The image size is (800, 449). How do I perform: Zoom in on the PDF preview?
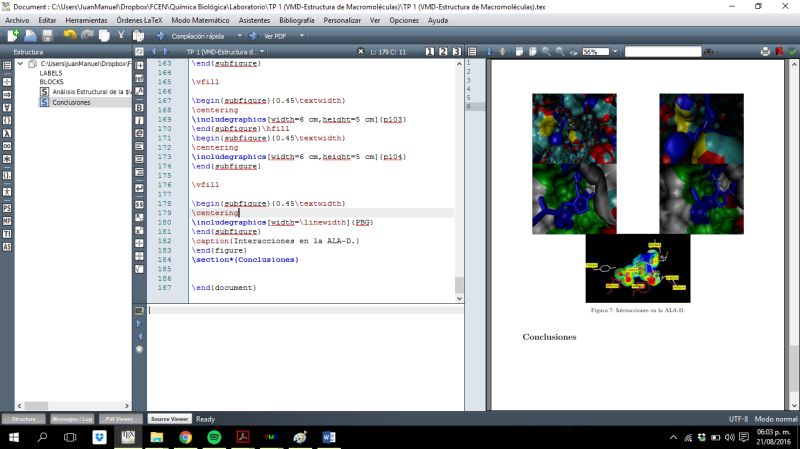tap(546, 52)
